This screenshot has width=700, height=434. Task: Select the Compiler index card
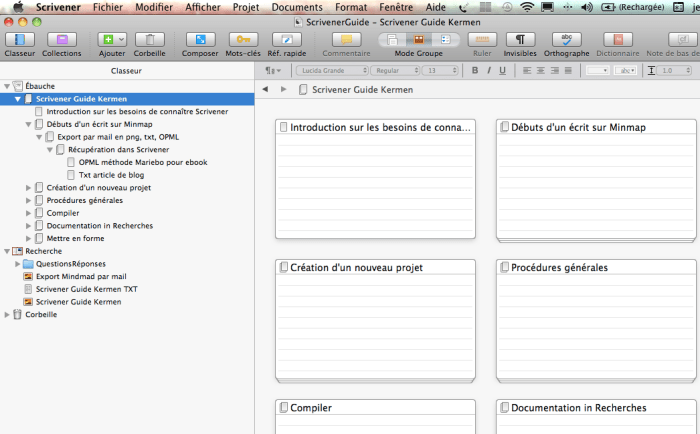click(x=375, y=416)
